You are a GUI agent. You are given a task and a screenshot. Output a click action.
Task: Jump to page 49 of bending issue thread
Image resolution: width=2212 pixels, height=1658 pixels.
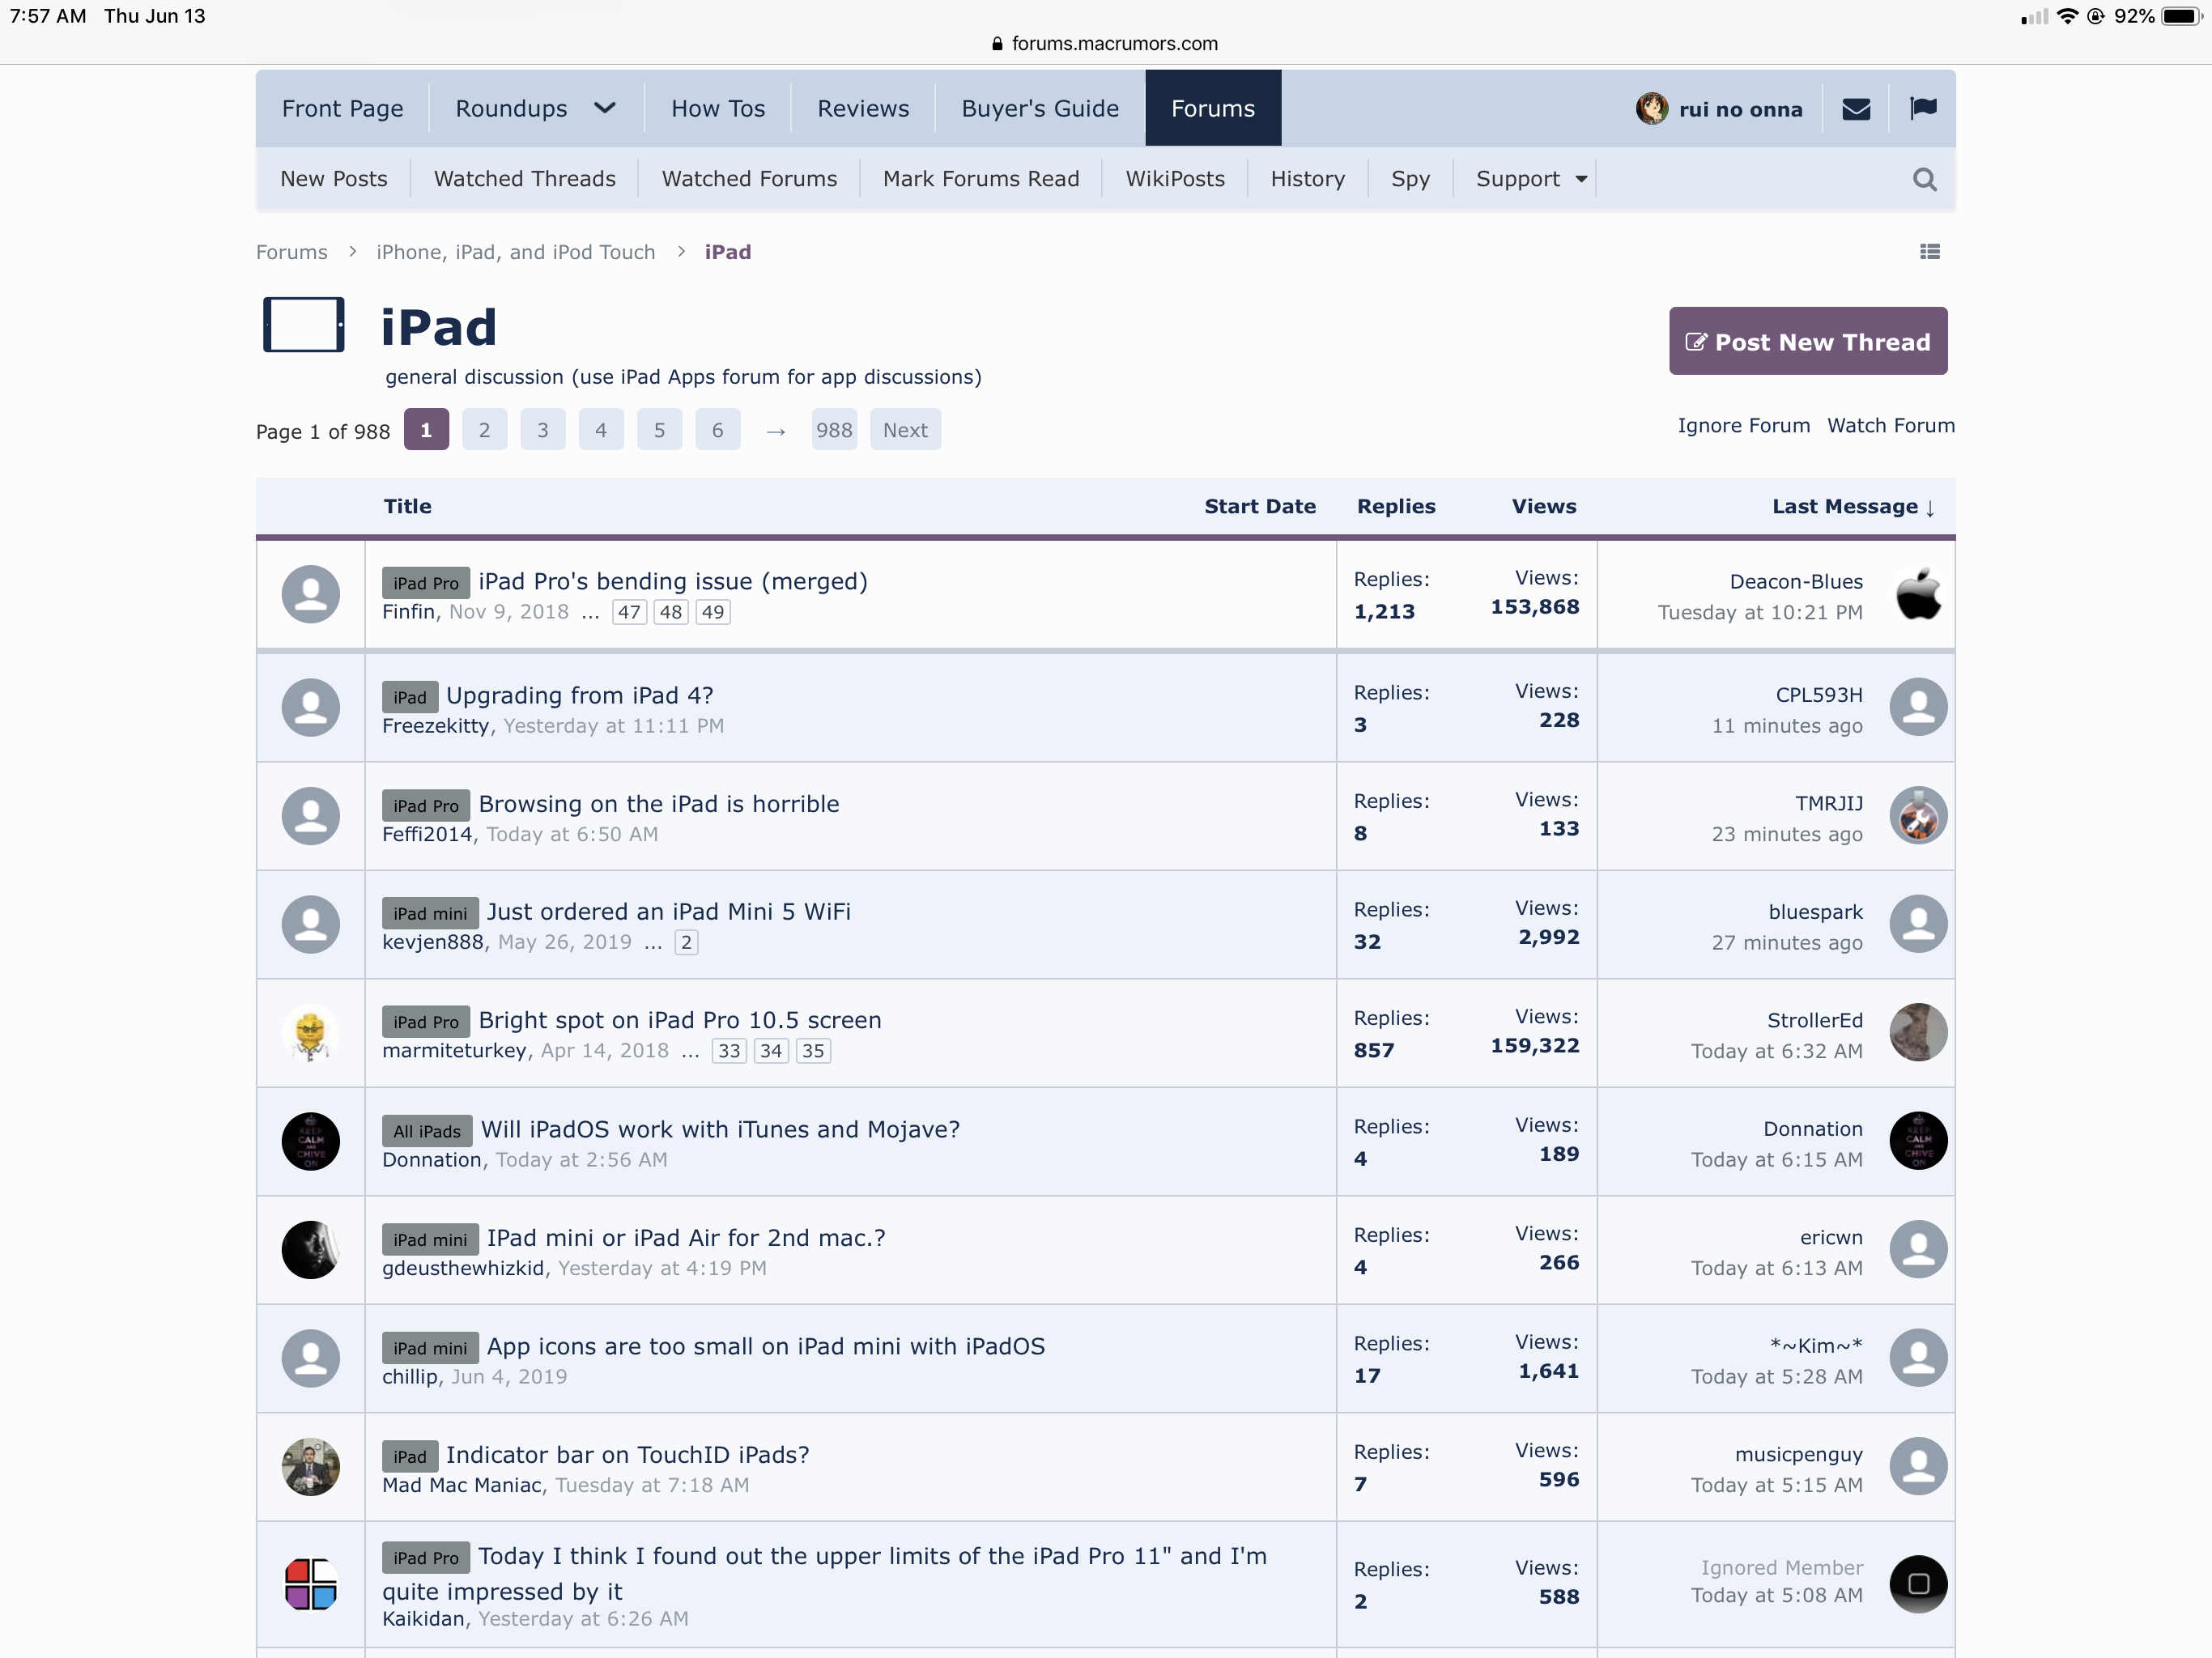(713, 612)
